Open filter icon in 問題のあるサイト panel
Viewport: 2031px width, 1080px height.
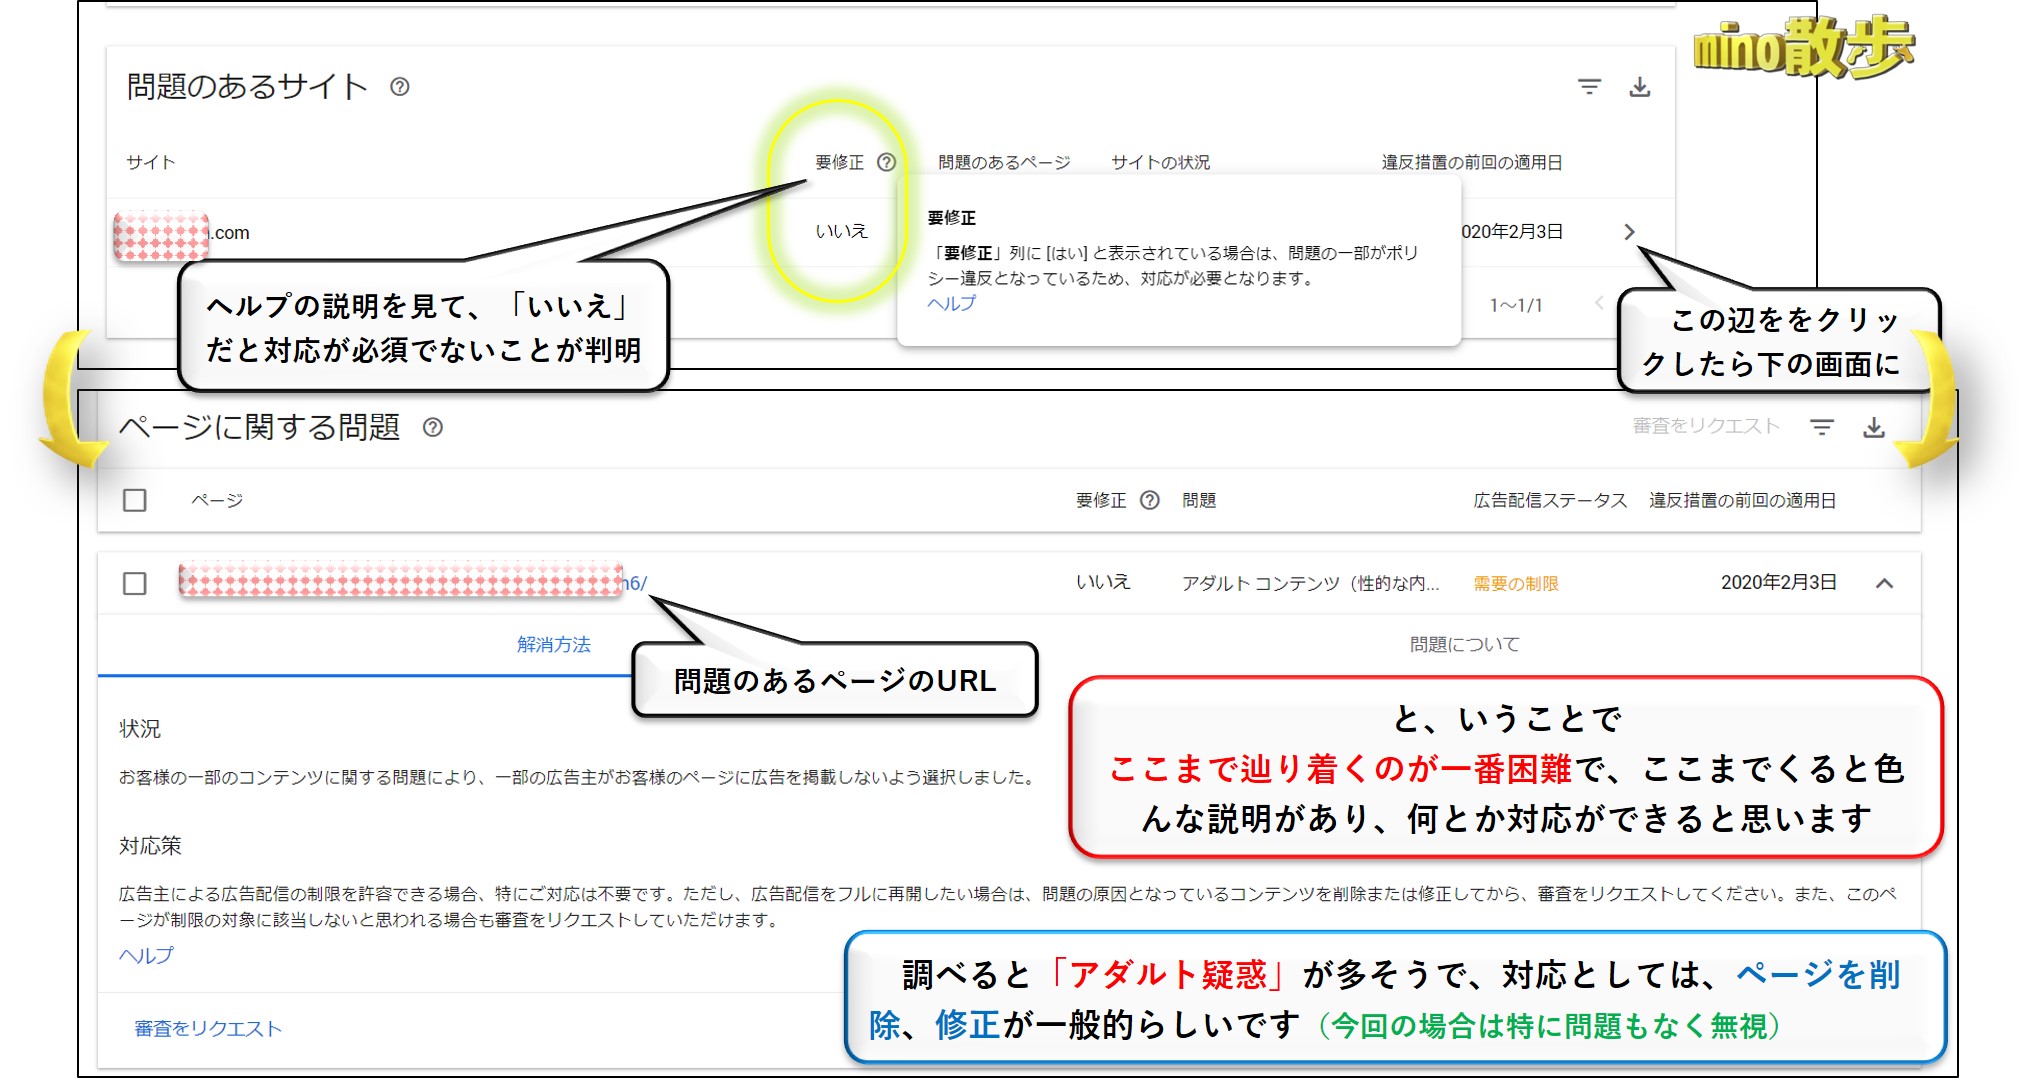click(x=1589, y=87)
